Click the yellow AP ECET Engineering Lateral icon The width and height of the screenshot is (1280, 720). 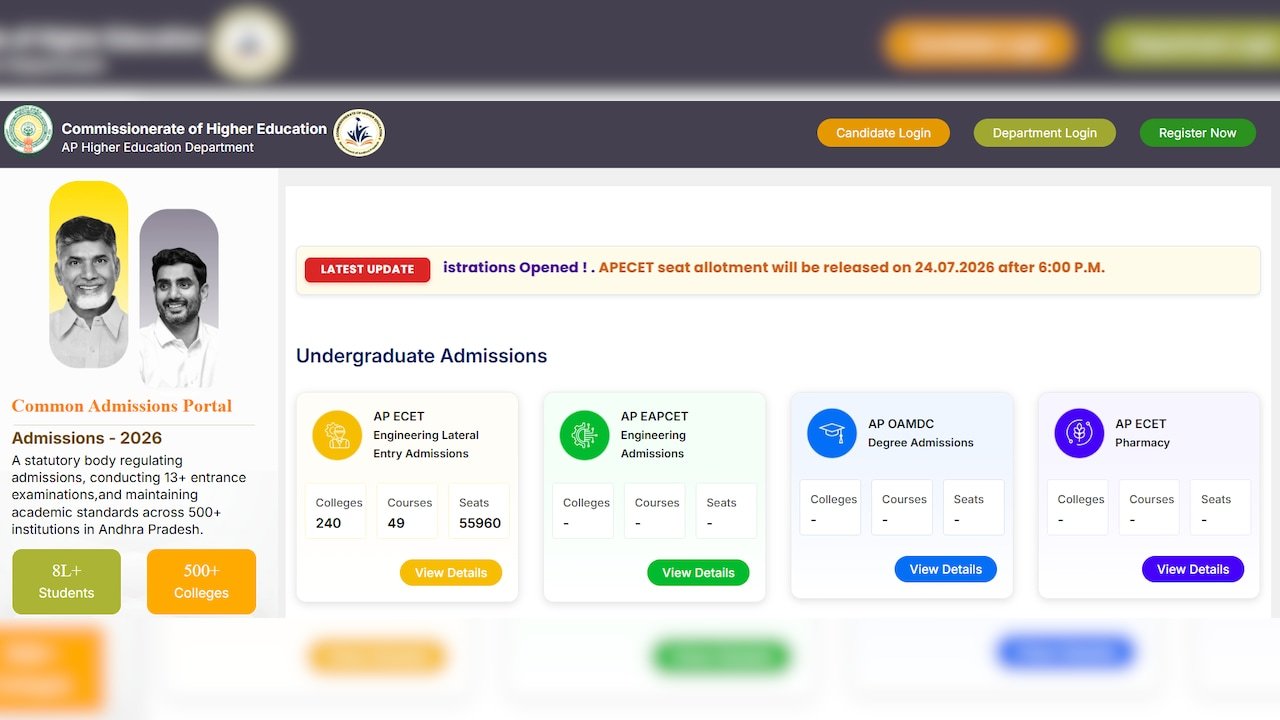point(337,435)
